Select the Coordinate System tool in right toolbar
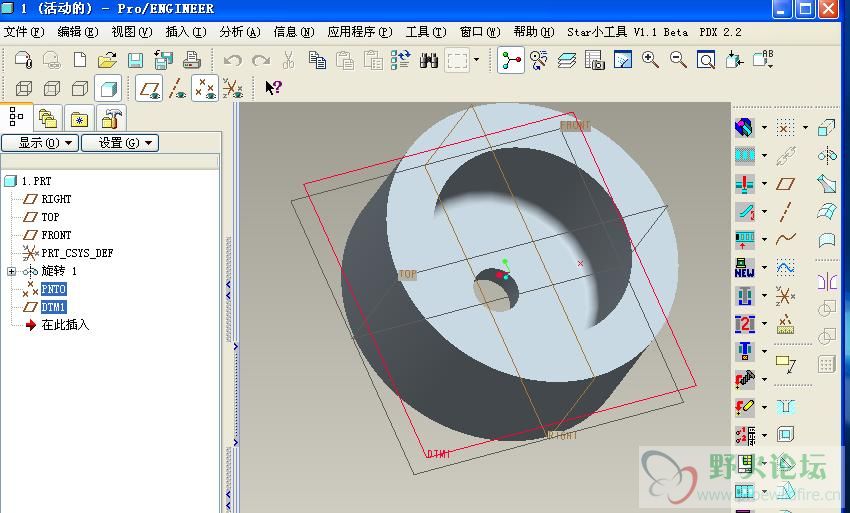 785,296
